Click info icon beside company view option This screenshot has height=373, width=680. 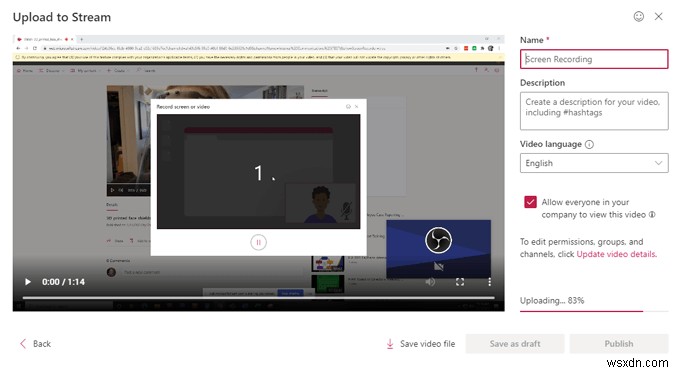click(x=652, y=215)
